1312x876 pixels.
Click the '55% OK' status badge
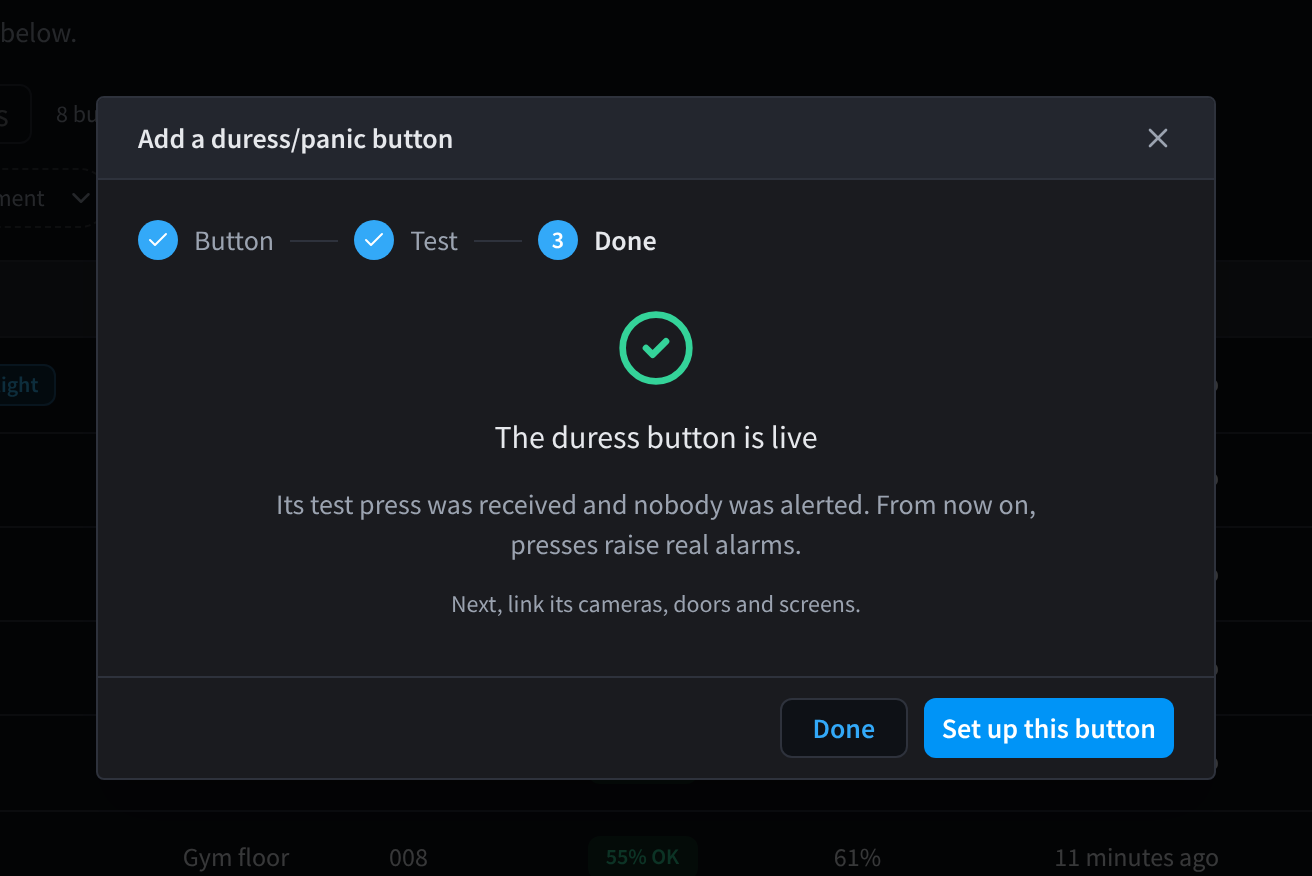tap(643, 857)
